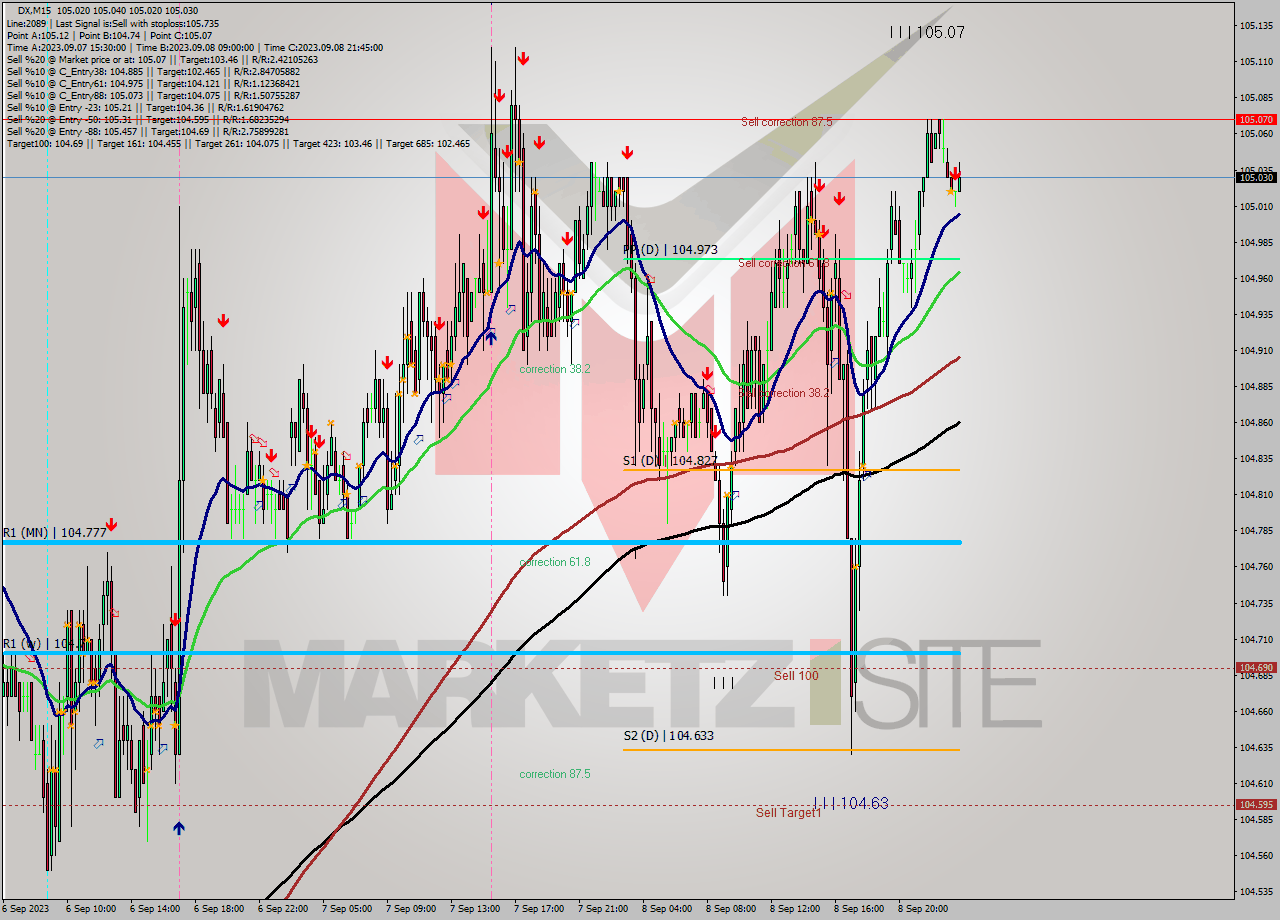
Task: Click the green 'correction 61.8' label
Action: (x=555, y=562)
